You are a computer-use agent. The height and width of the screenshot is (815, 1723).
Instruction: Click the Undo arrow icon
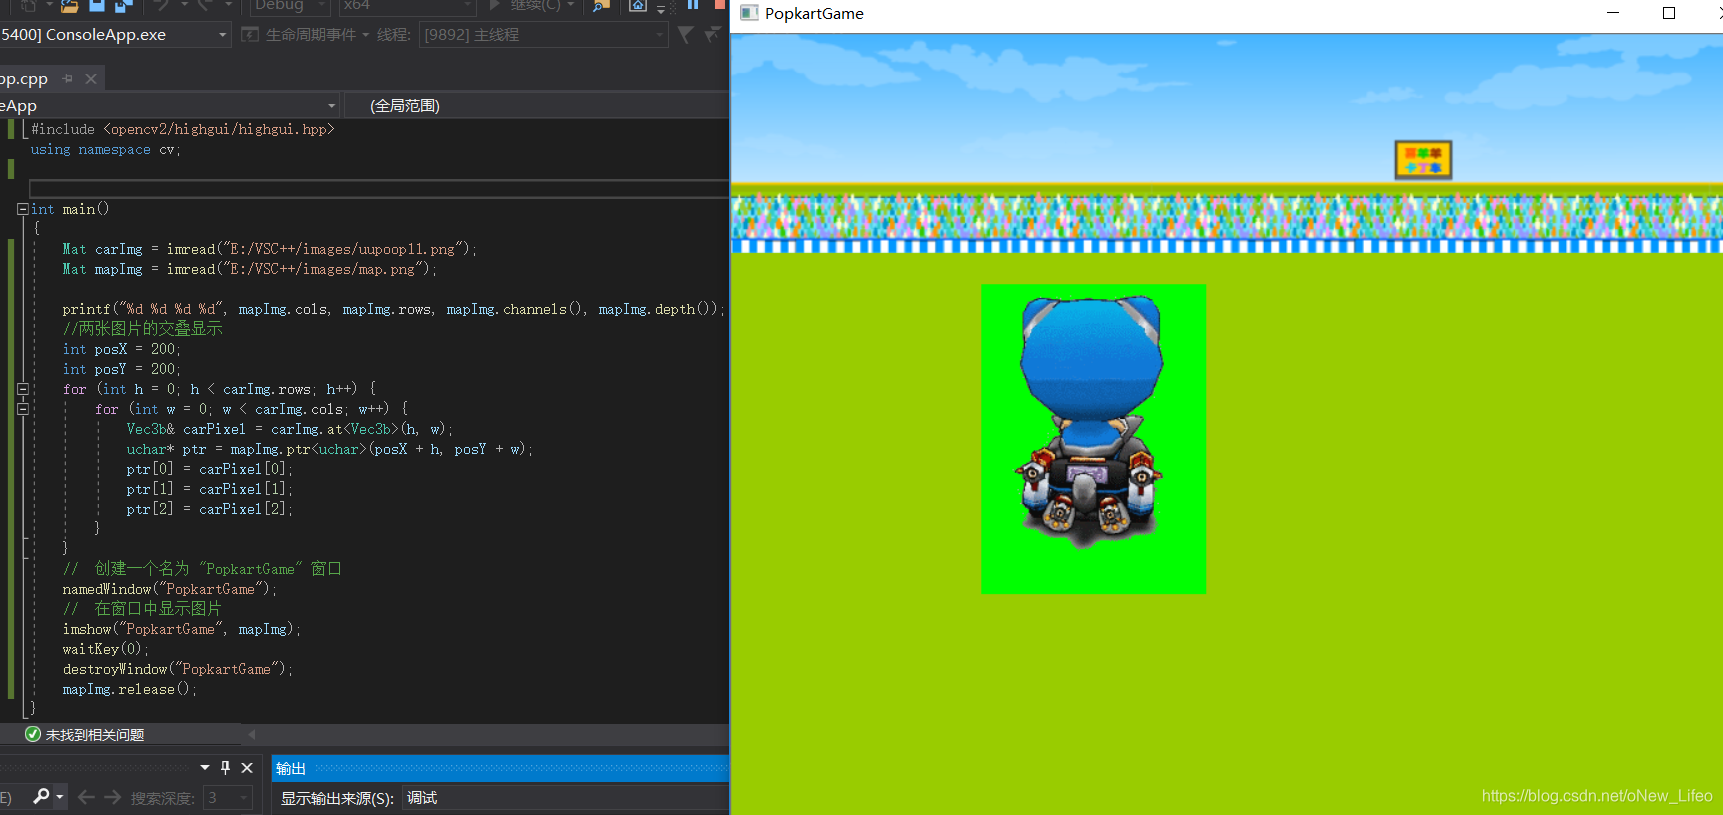click(x=161, y=5)
